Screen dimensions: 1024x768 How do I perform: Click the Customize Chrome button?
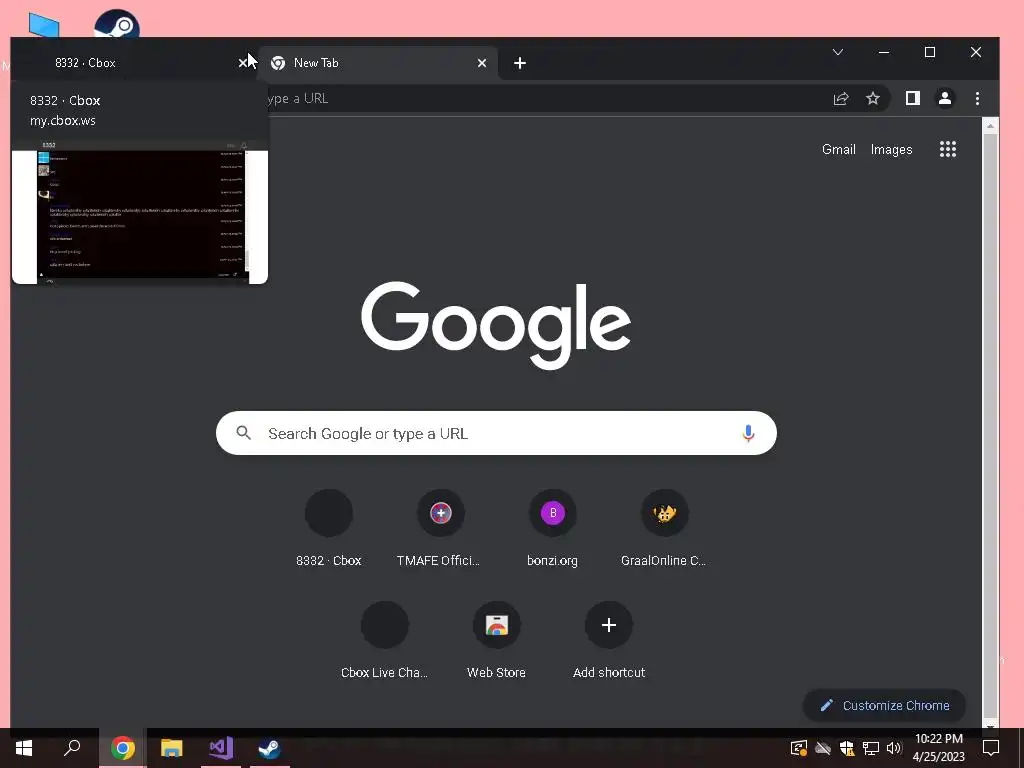click(x=884, y=705)
